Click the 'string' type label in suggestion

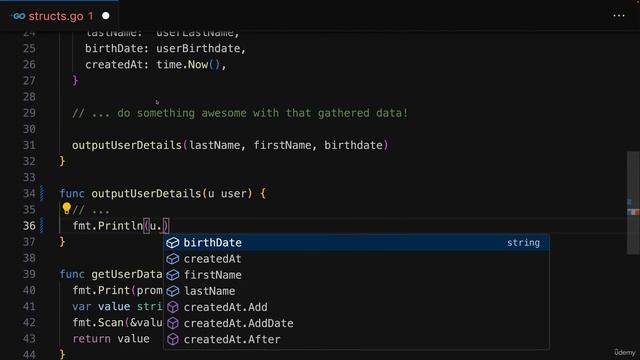[523, 243]
